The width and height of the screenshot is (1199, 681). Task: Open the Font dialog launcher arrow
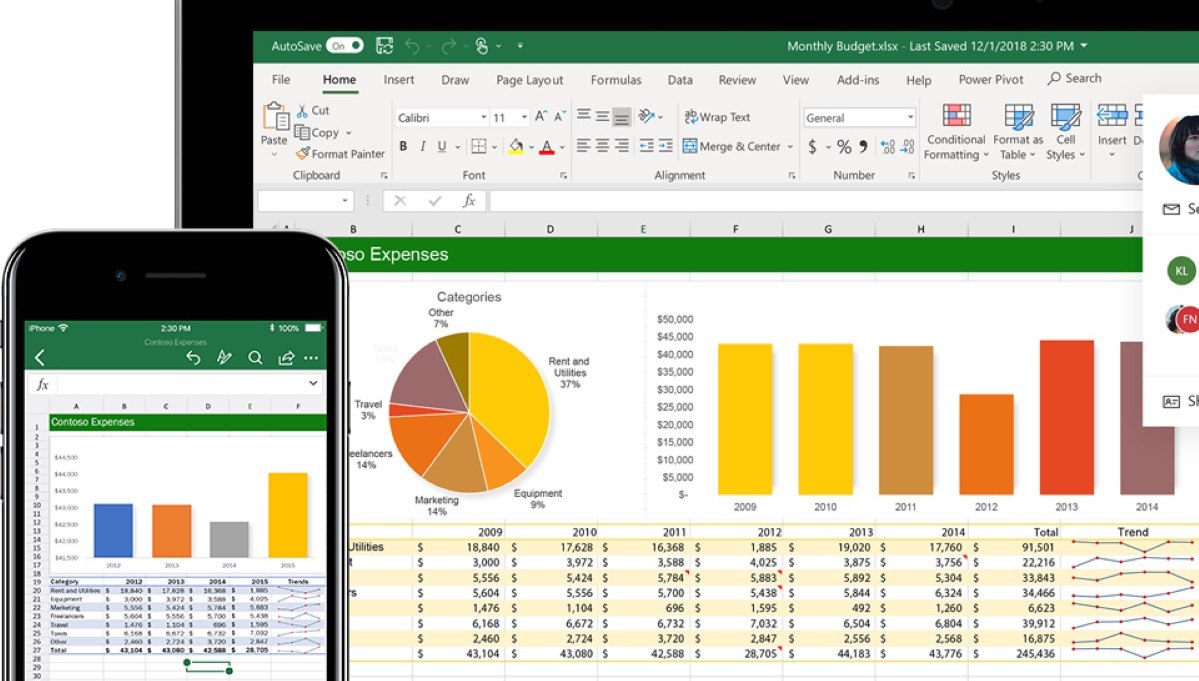[x=564, y=176]
